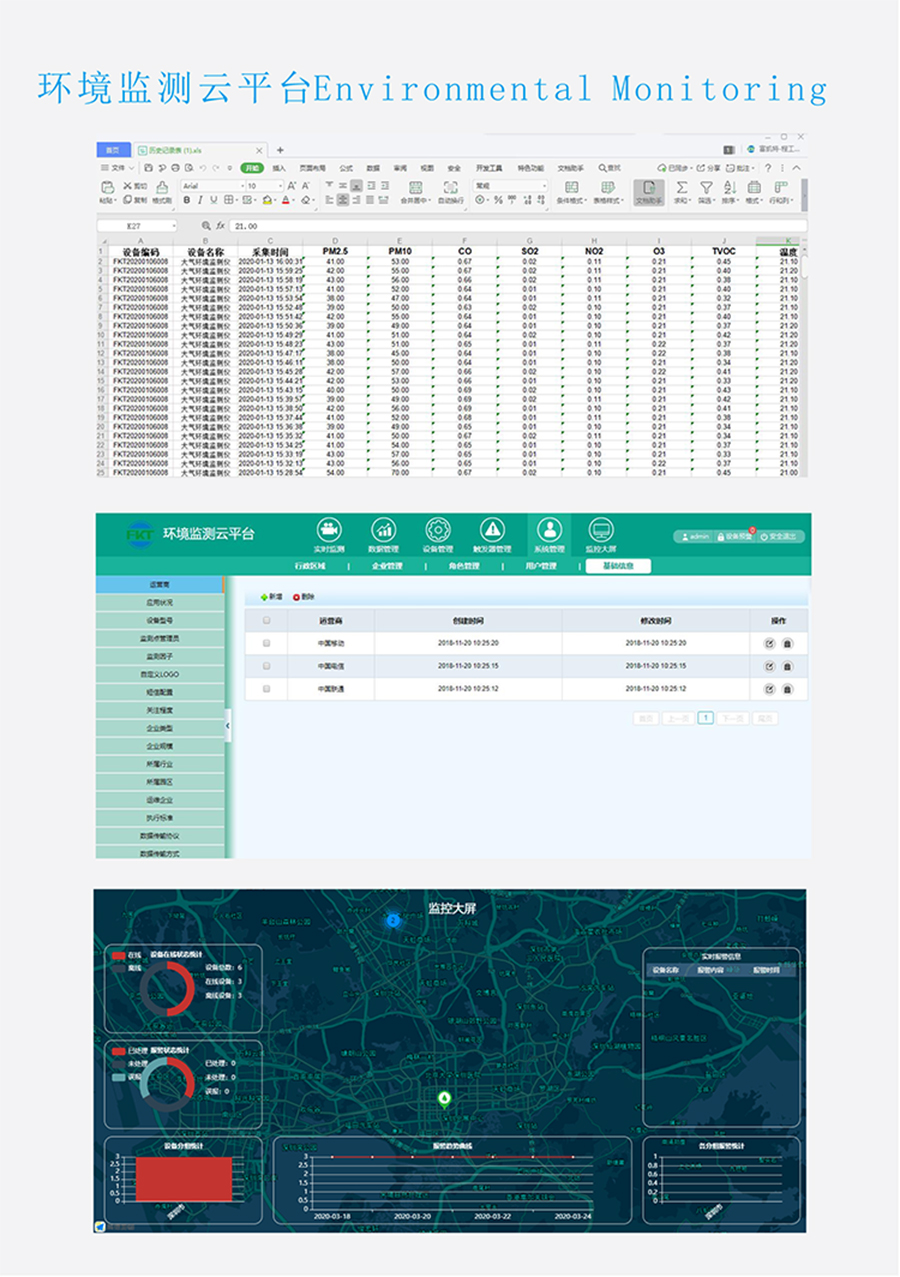Switch to the 首页 tab in the spreadsheet
This screenshot has width=900, height=1277.
click(113, 150)
